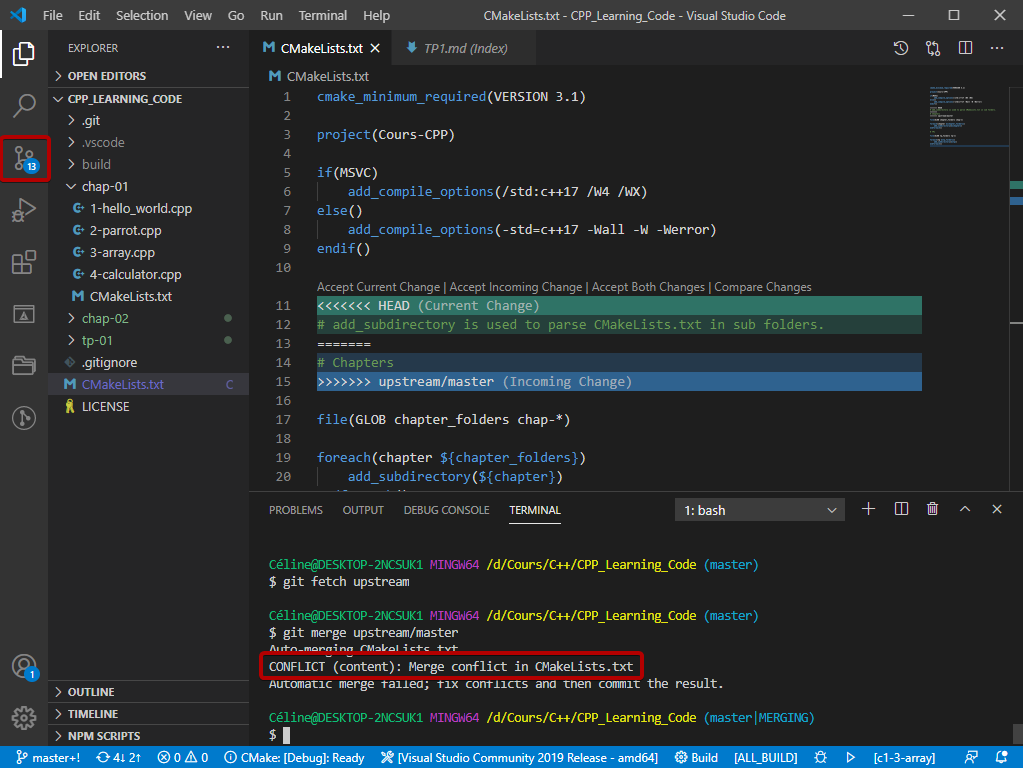Switch to the PROBLEMS panel tab

pos(296,510)
